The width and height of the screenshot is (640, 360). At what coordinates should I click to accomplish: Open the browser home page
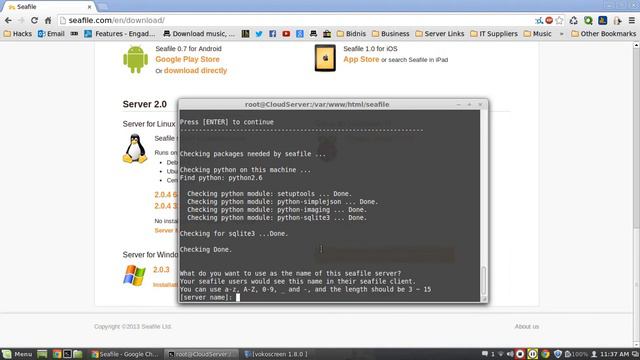(x=48, y=20)
